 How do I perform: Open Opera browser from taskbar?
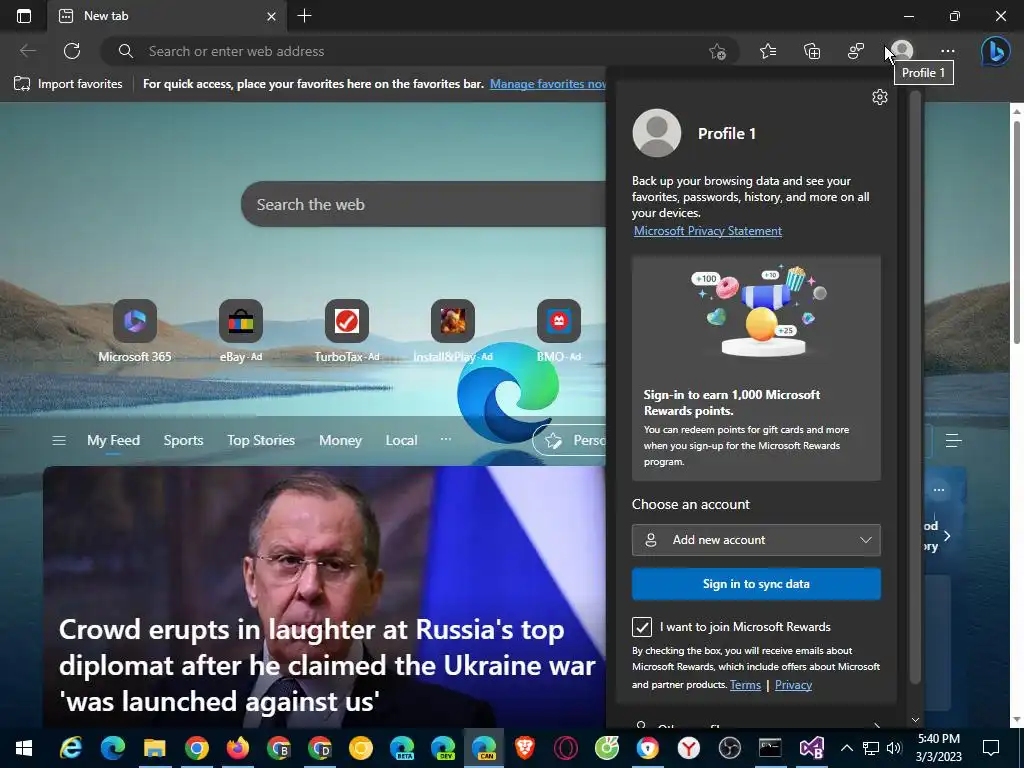566,748
